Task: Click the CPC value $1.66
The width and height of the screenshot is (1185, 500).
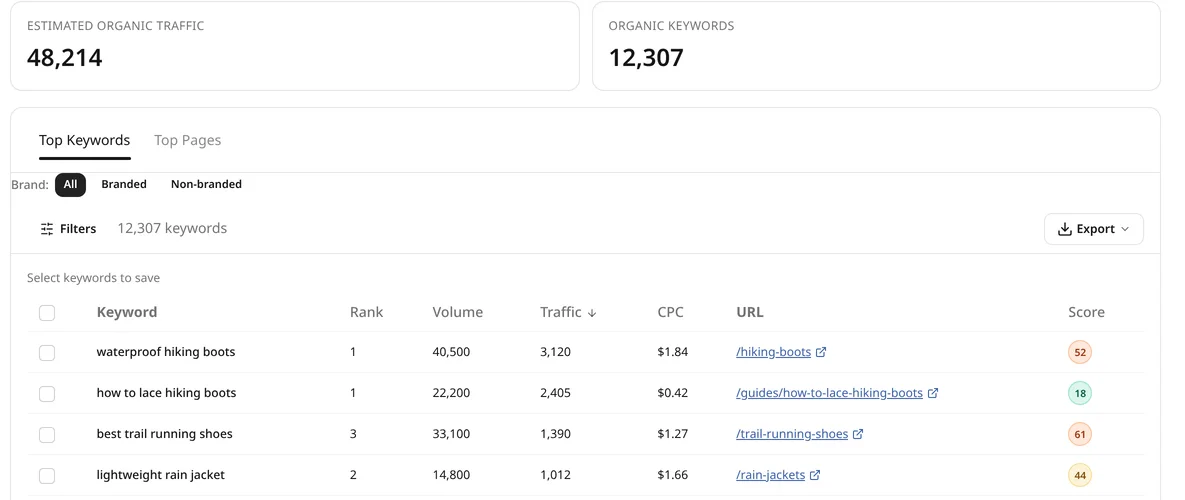Action: pos(673,475)
